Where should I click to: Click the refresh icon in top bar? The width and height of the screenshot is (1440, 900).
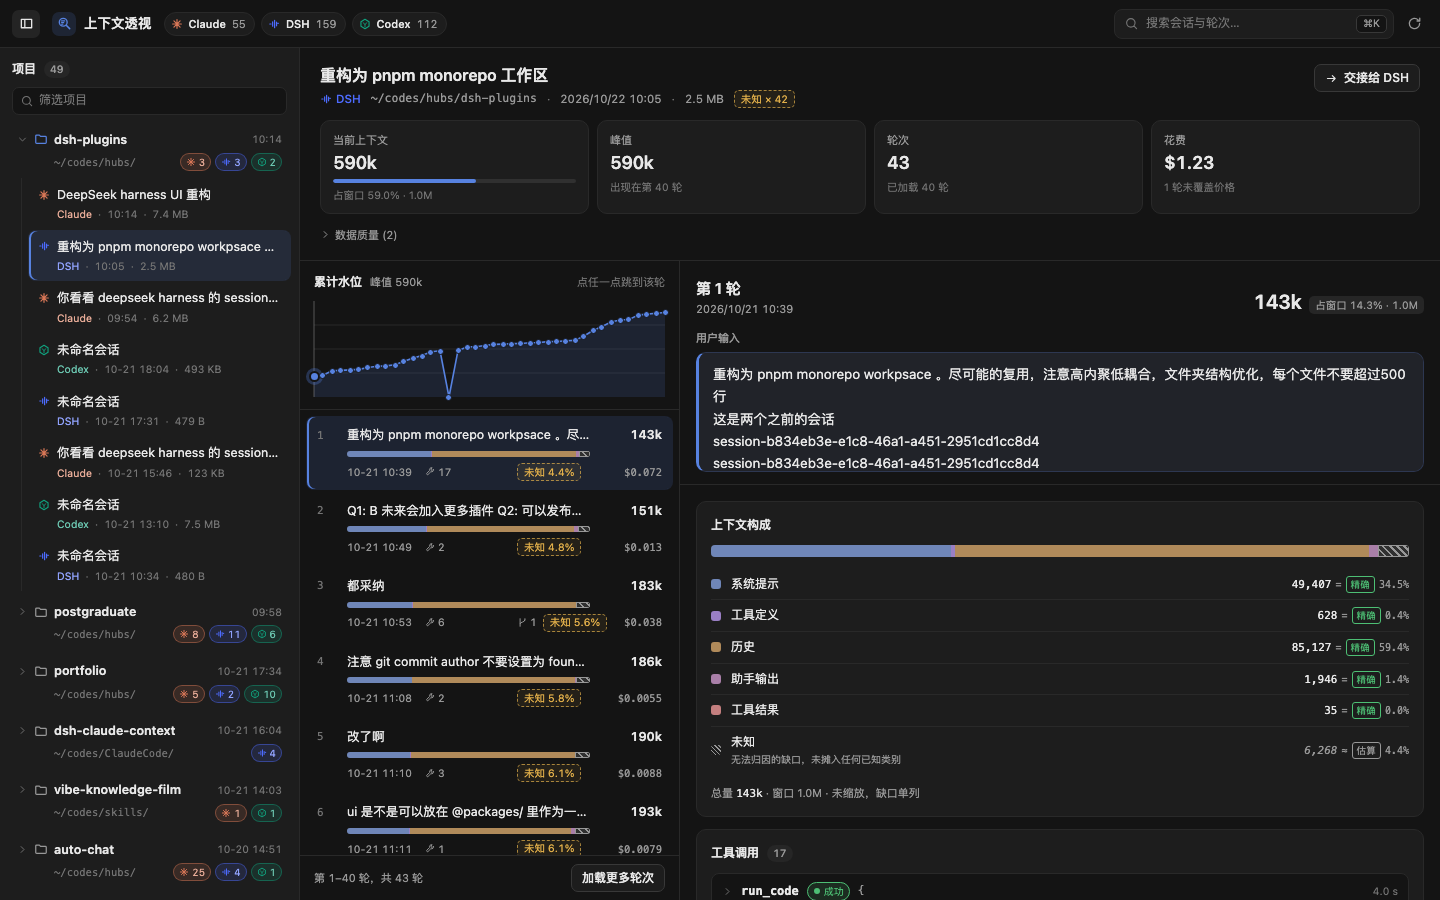[1414, 23]
